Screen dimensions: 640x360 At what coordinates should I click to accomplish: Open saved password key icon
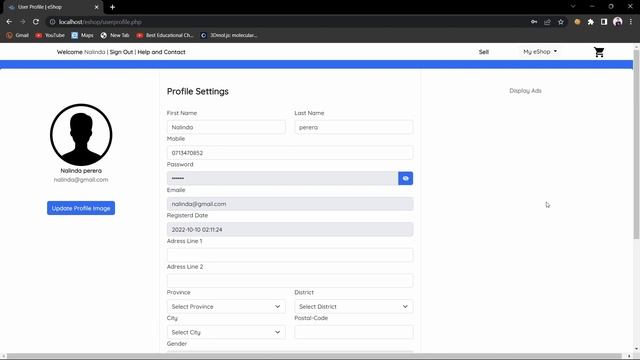point(534,22)
